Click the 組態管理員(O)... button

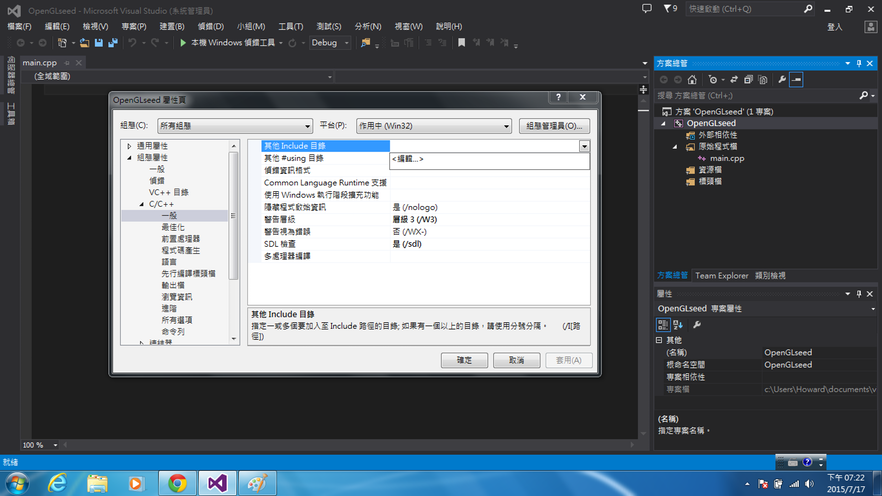(554, 126)
